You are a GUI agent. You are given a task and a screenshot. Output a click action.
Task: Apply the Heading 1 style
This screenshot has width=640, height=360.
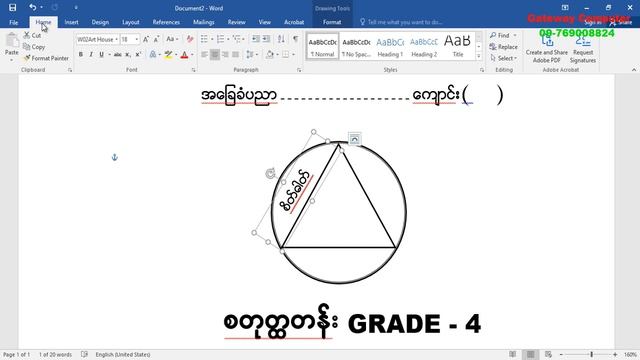point(390,47)
